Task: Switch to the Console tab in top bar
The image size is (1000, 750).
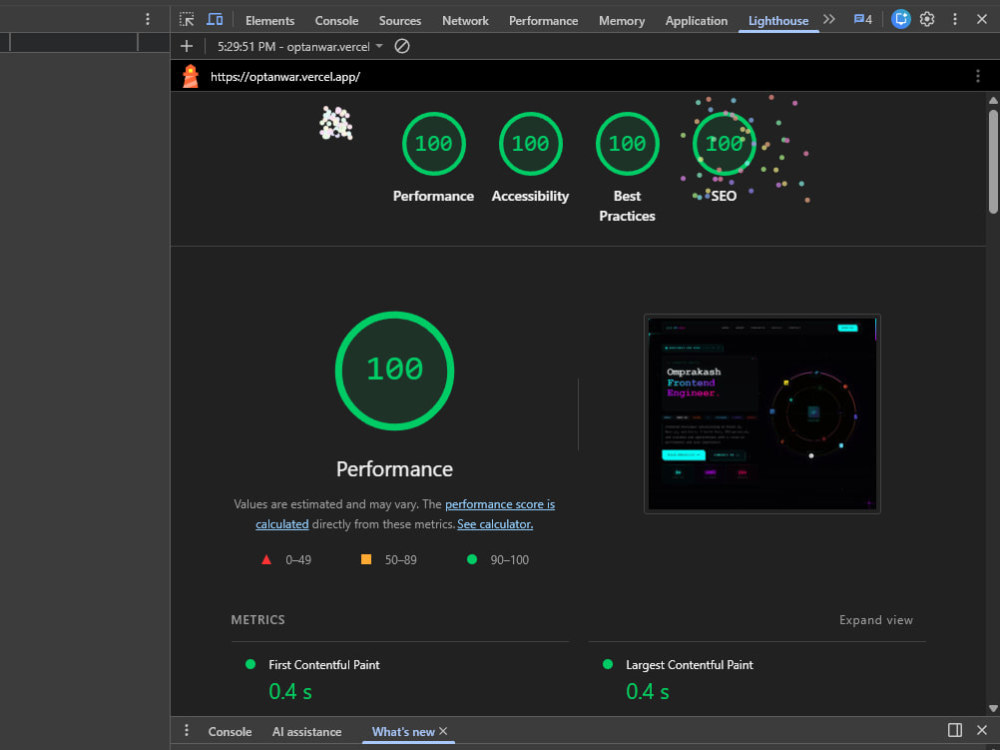Action: (x=336, y=20)
